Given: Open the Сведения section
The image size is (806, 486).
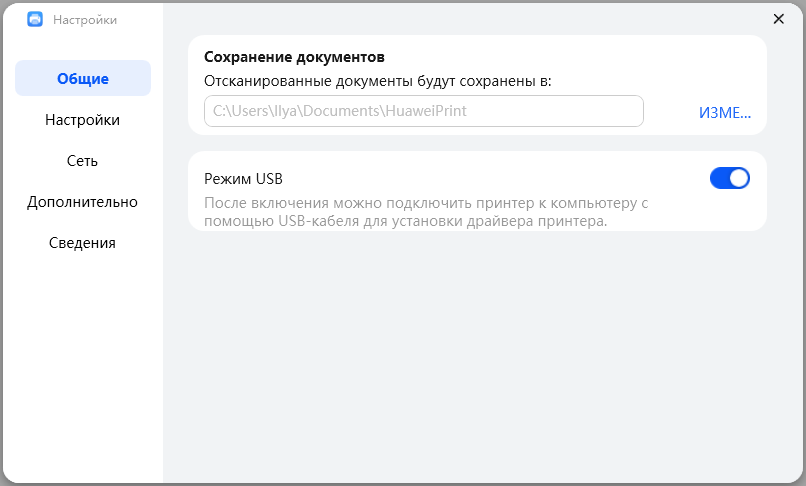Looking at the screenshot, I should (83, 243).
